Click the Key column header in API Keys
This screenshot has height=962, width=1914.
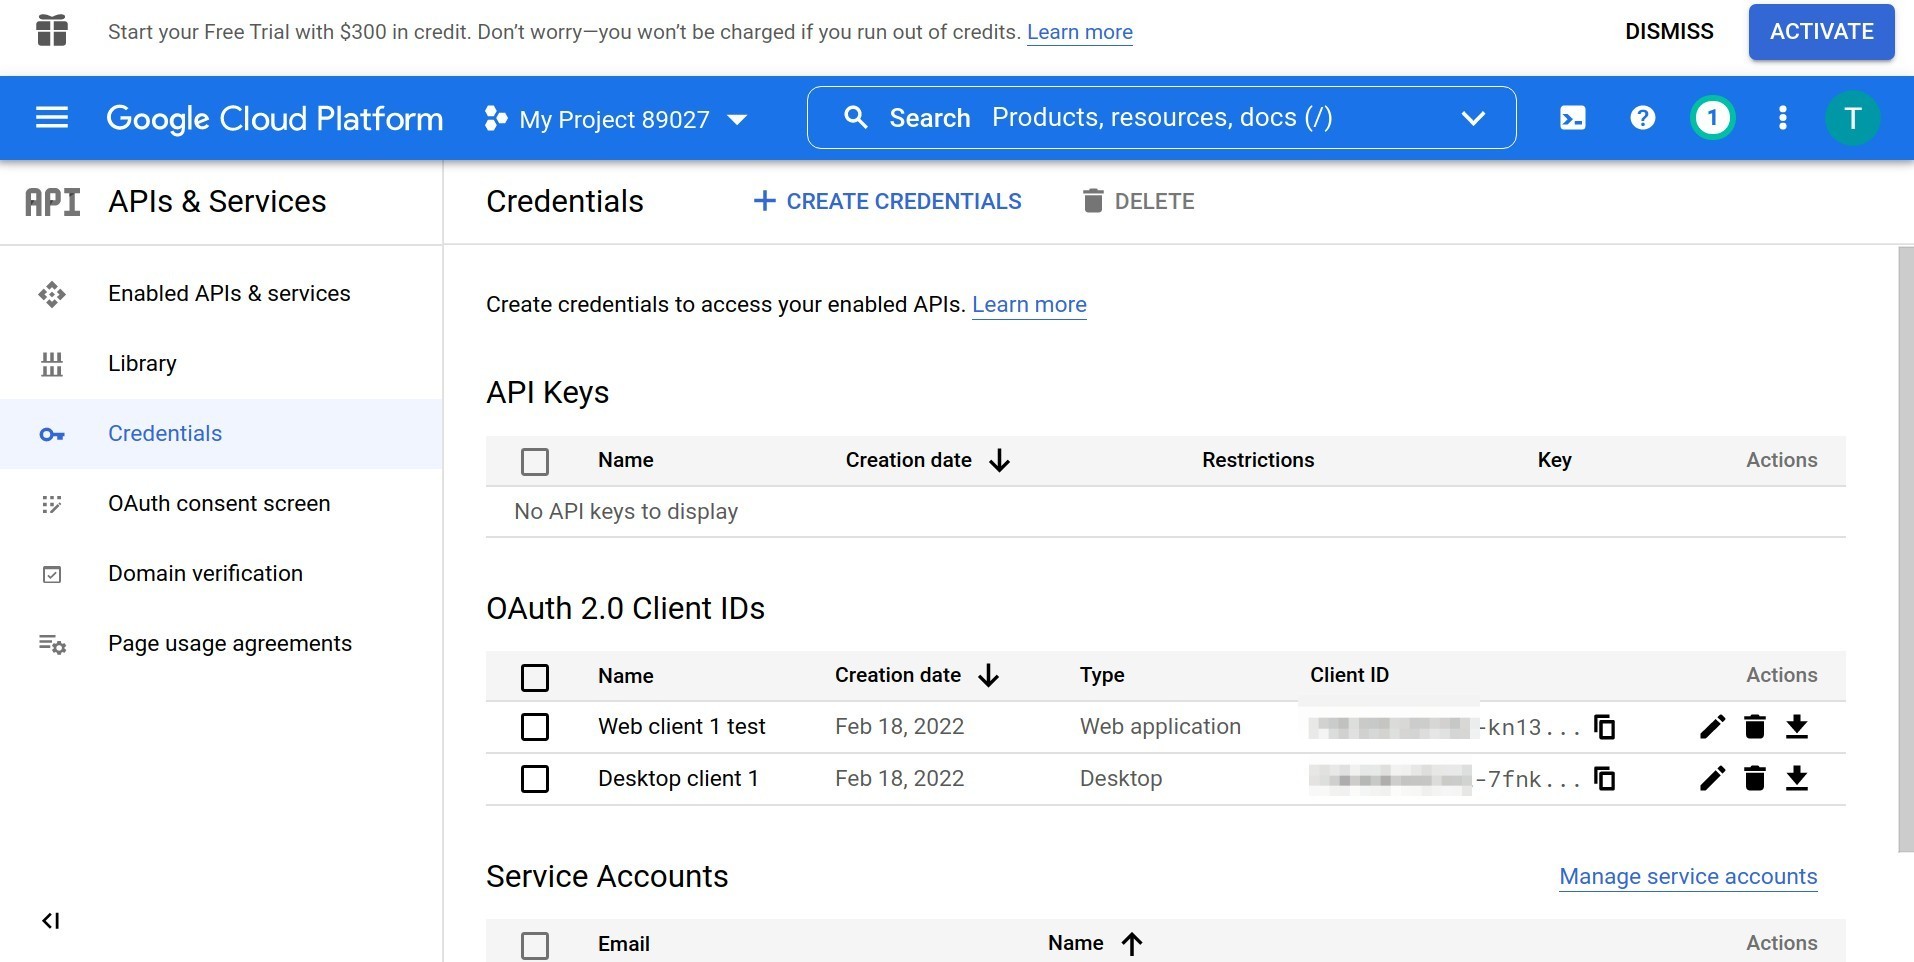[x=1554, y=460]
